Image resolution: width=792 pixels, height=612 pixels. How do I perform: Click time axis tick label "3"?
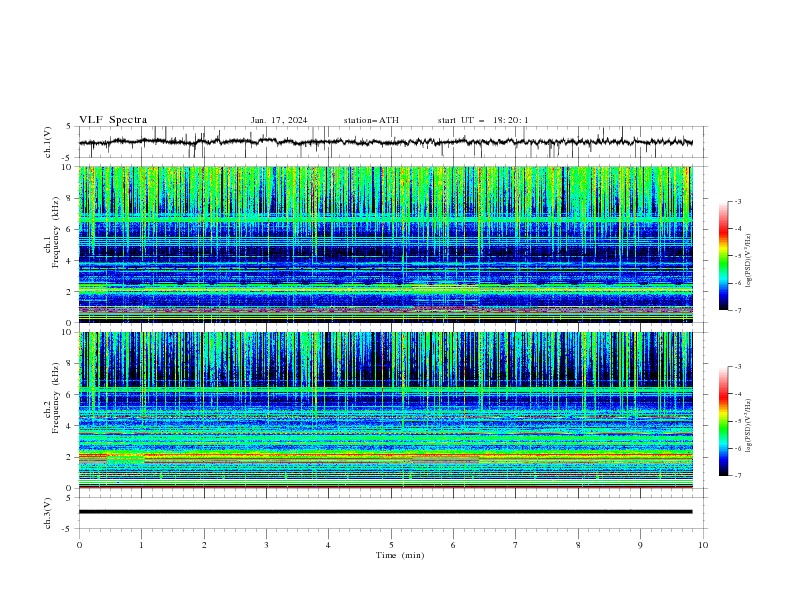pos(266,545)
